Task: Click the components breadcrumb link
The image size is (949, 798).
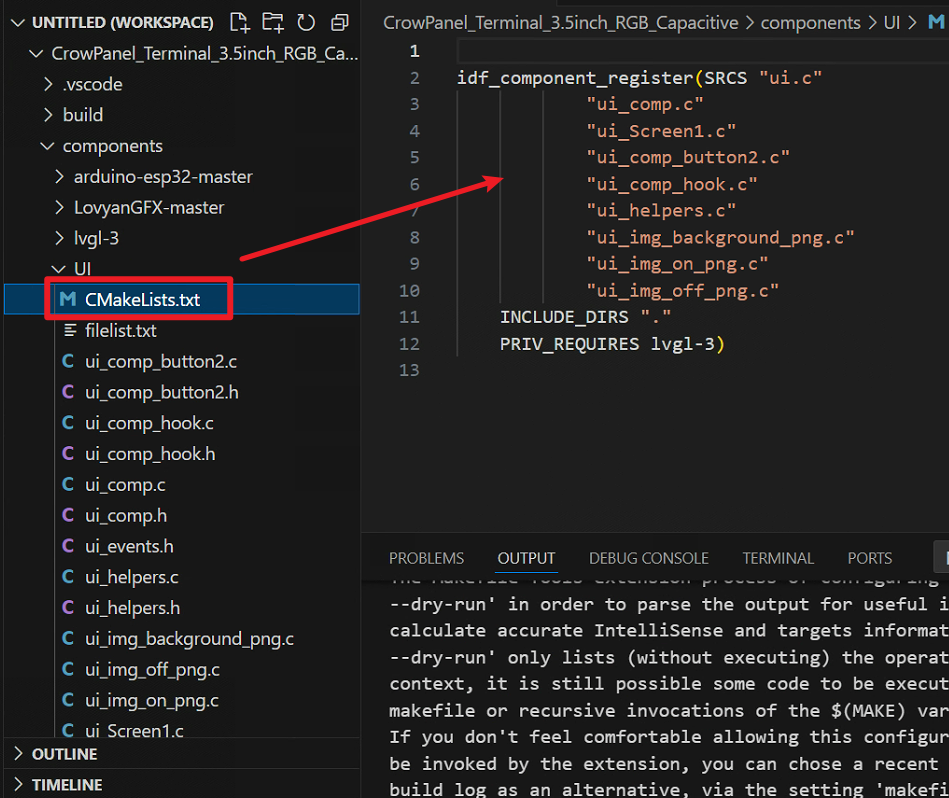Action: pyautogui.click(x=810, y=23)
